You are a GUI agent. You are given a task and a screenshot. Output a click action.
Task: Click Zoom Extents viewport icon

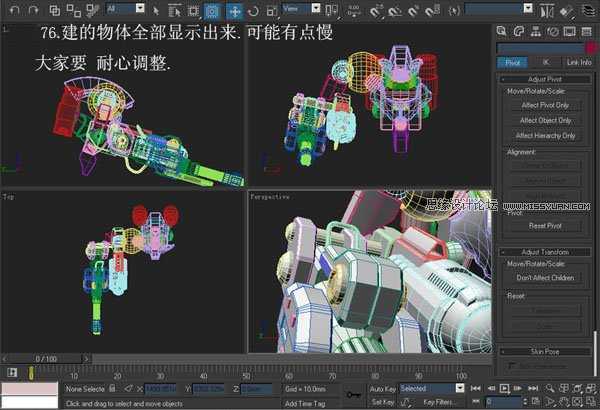(577, 389)
